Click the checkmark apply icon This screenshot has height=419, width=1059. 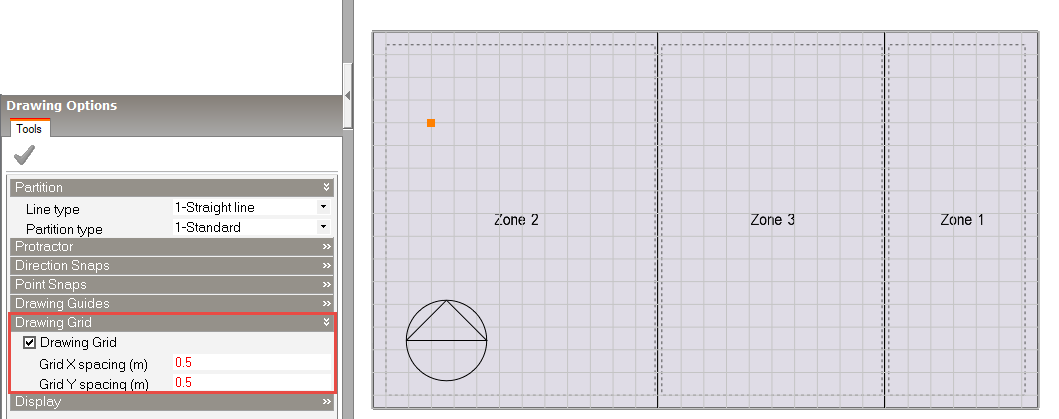click(25, 155)
